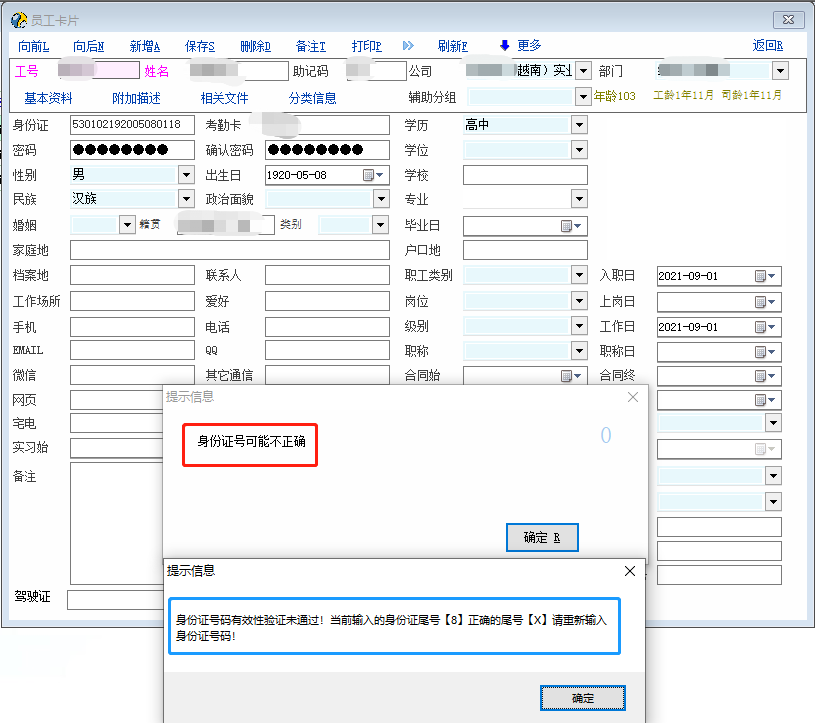Expand the 性别 dropdown
Screen dimensions: 815x723
coord(185,174)
